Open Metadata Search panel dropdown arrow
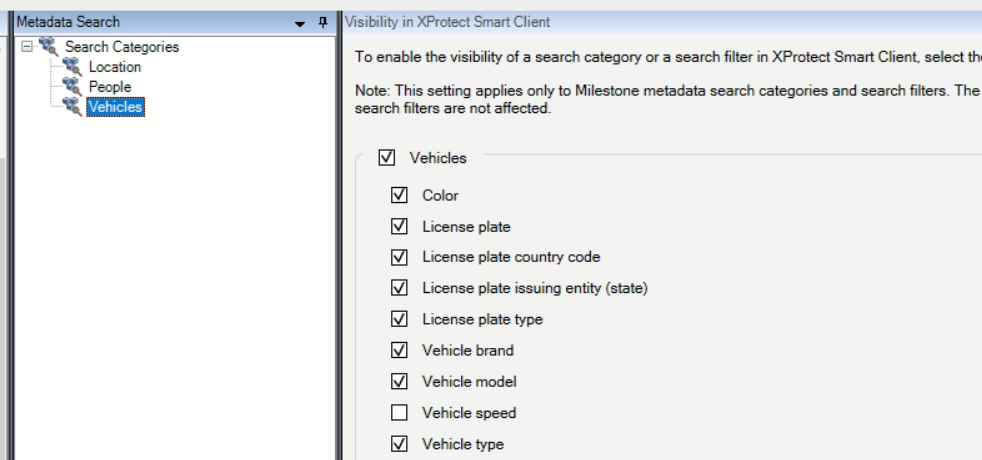Screen dimensions: 982x460 (x=300, y=22)
